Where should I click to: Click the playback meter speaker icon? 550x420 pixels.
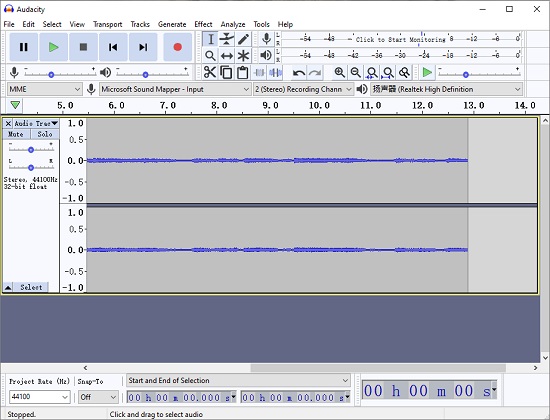[267, 55]
